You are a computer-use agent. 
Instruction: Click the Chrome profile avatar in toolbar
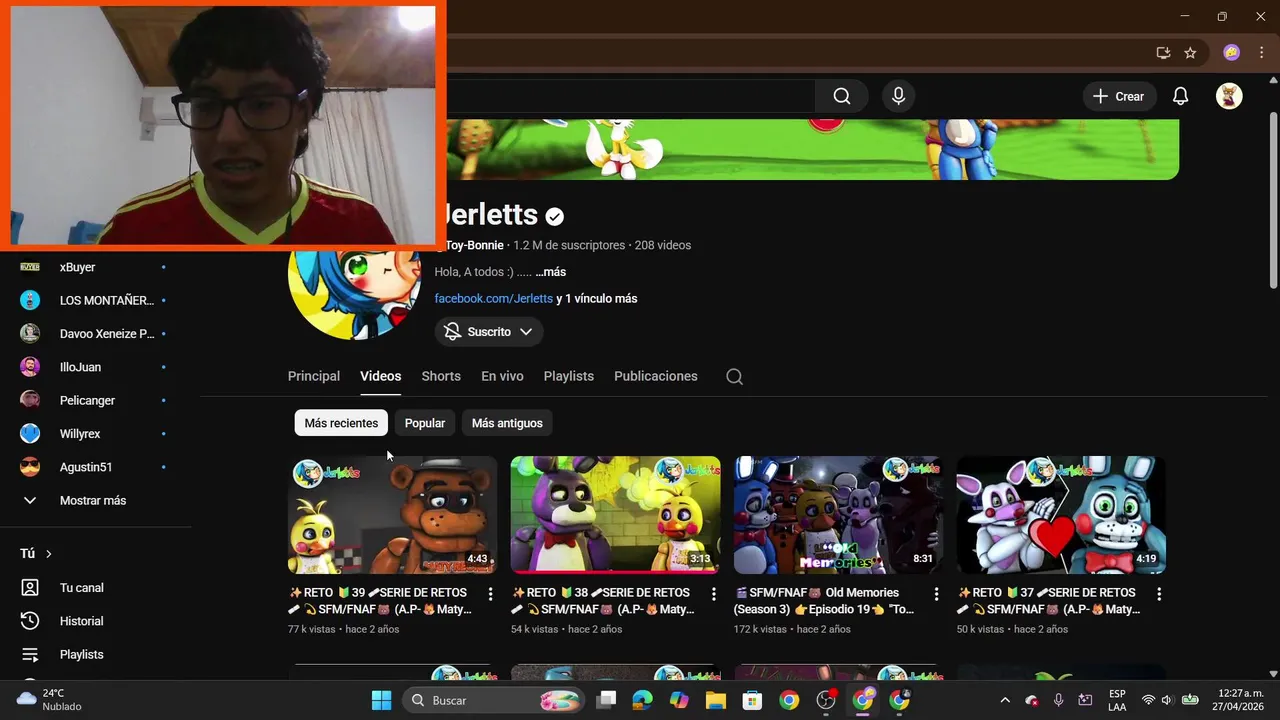1232,53
